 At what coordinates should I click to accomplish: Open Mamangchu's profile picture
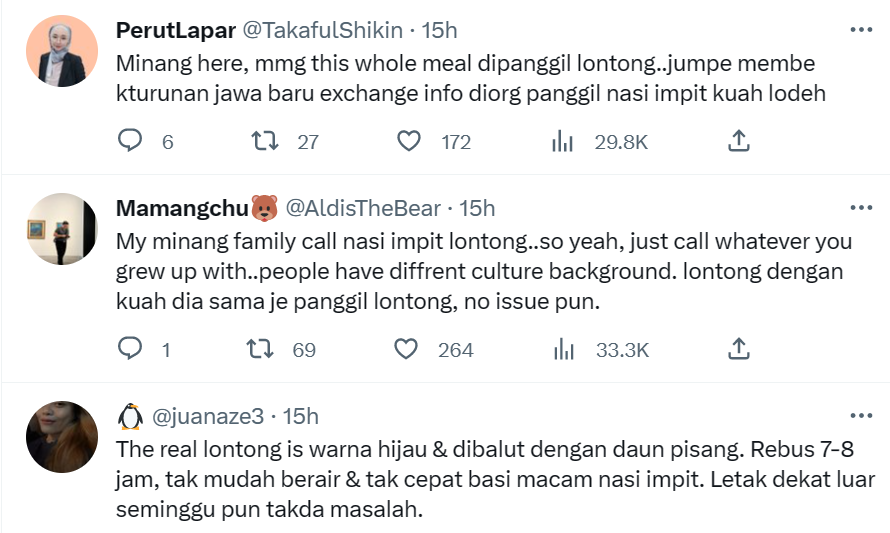[61, 228]
